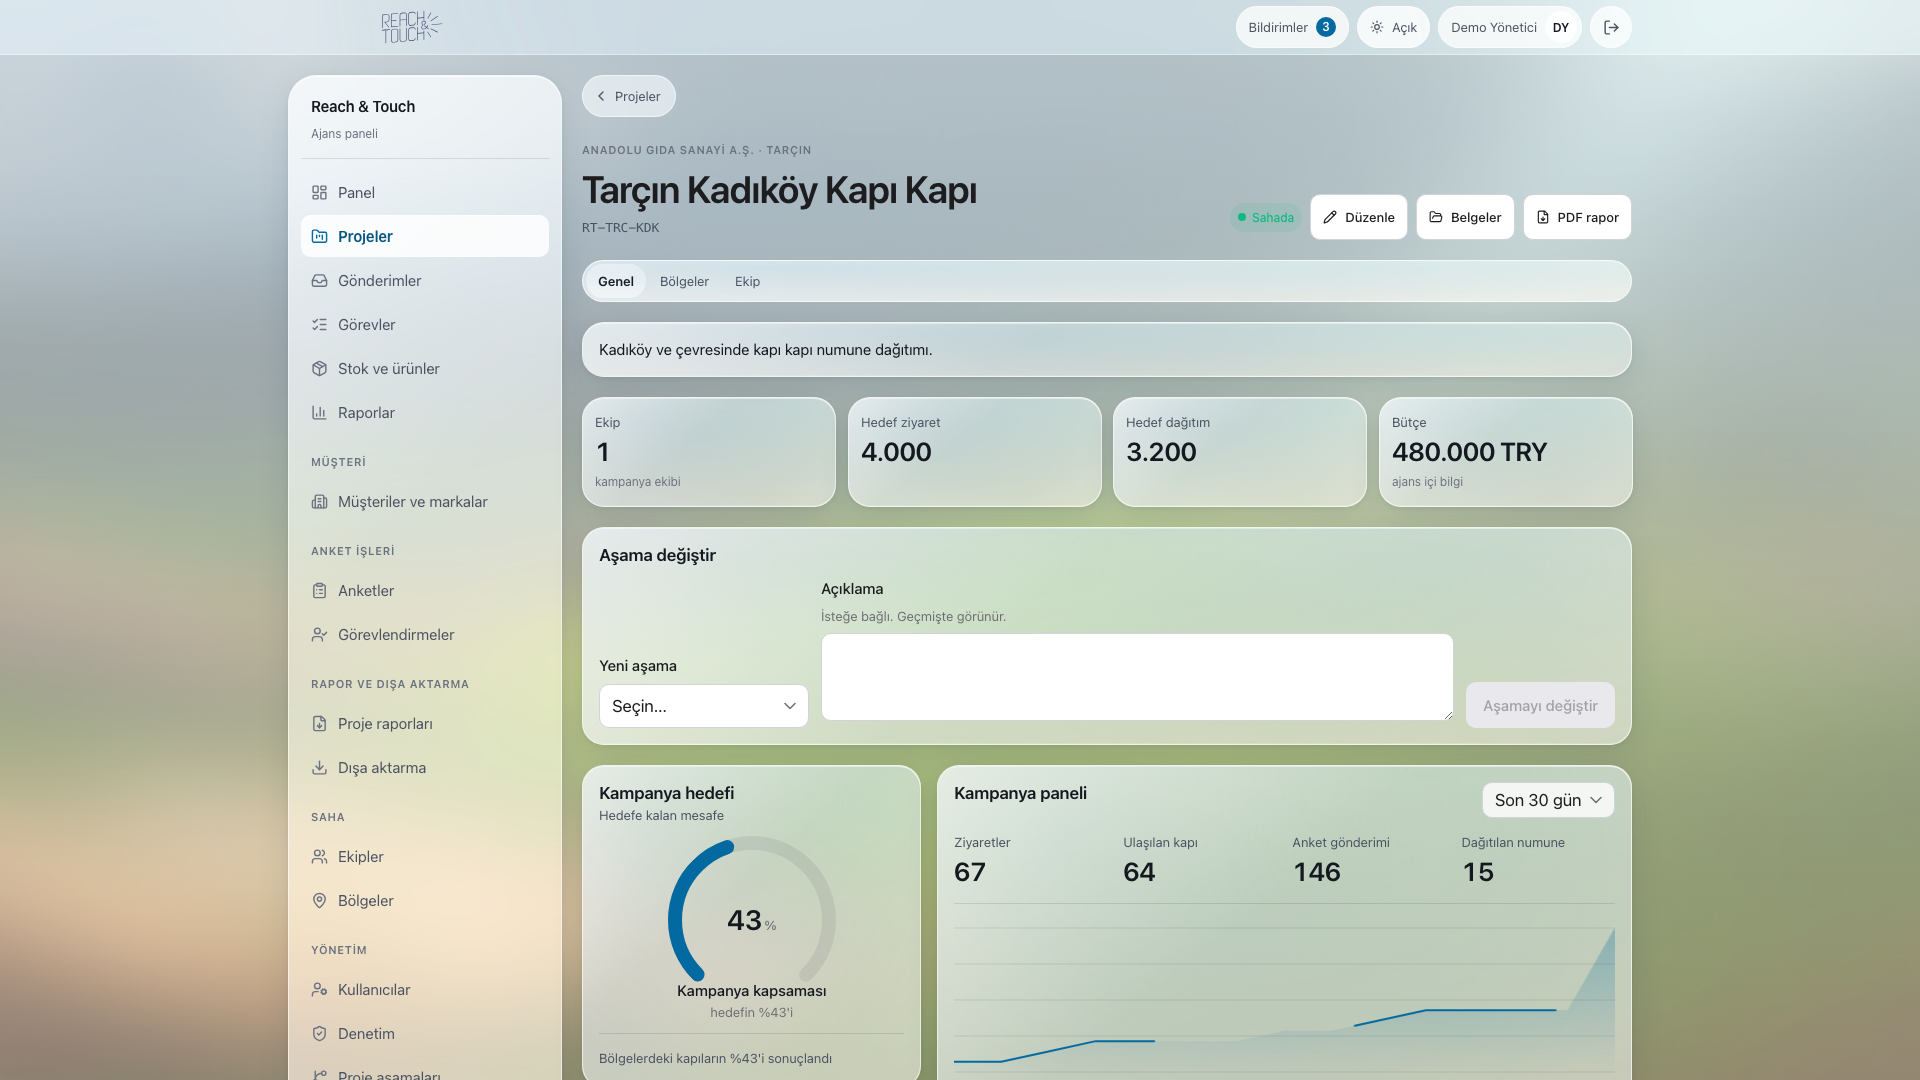
Task: Click the Bölgeler map pin icon
Action: pos(319,900)
